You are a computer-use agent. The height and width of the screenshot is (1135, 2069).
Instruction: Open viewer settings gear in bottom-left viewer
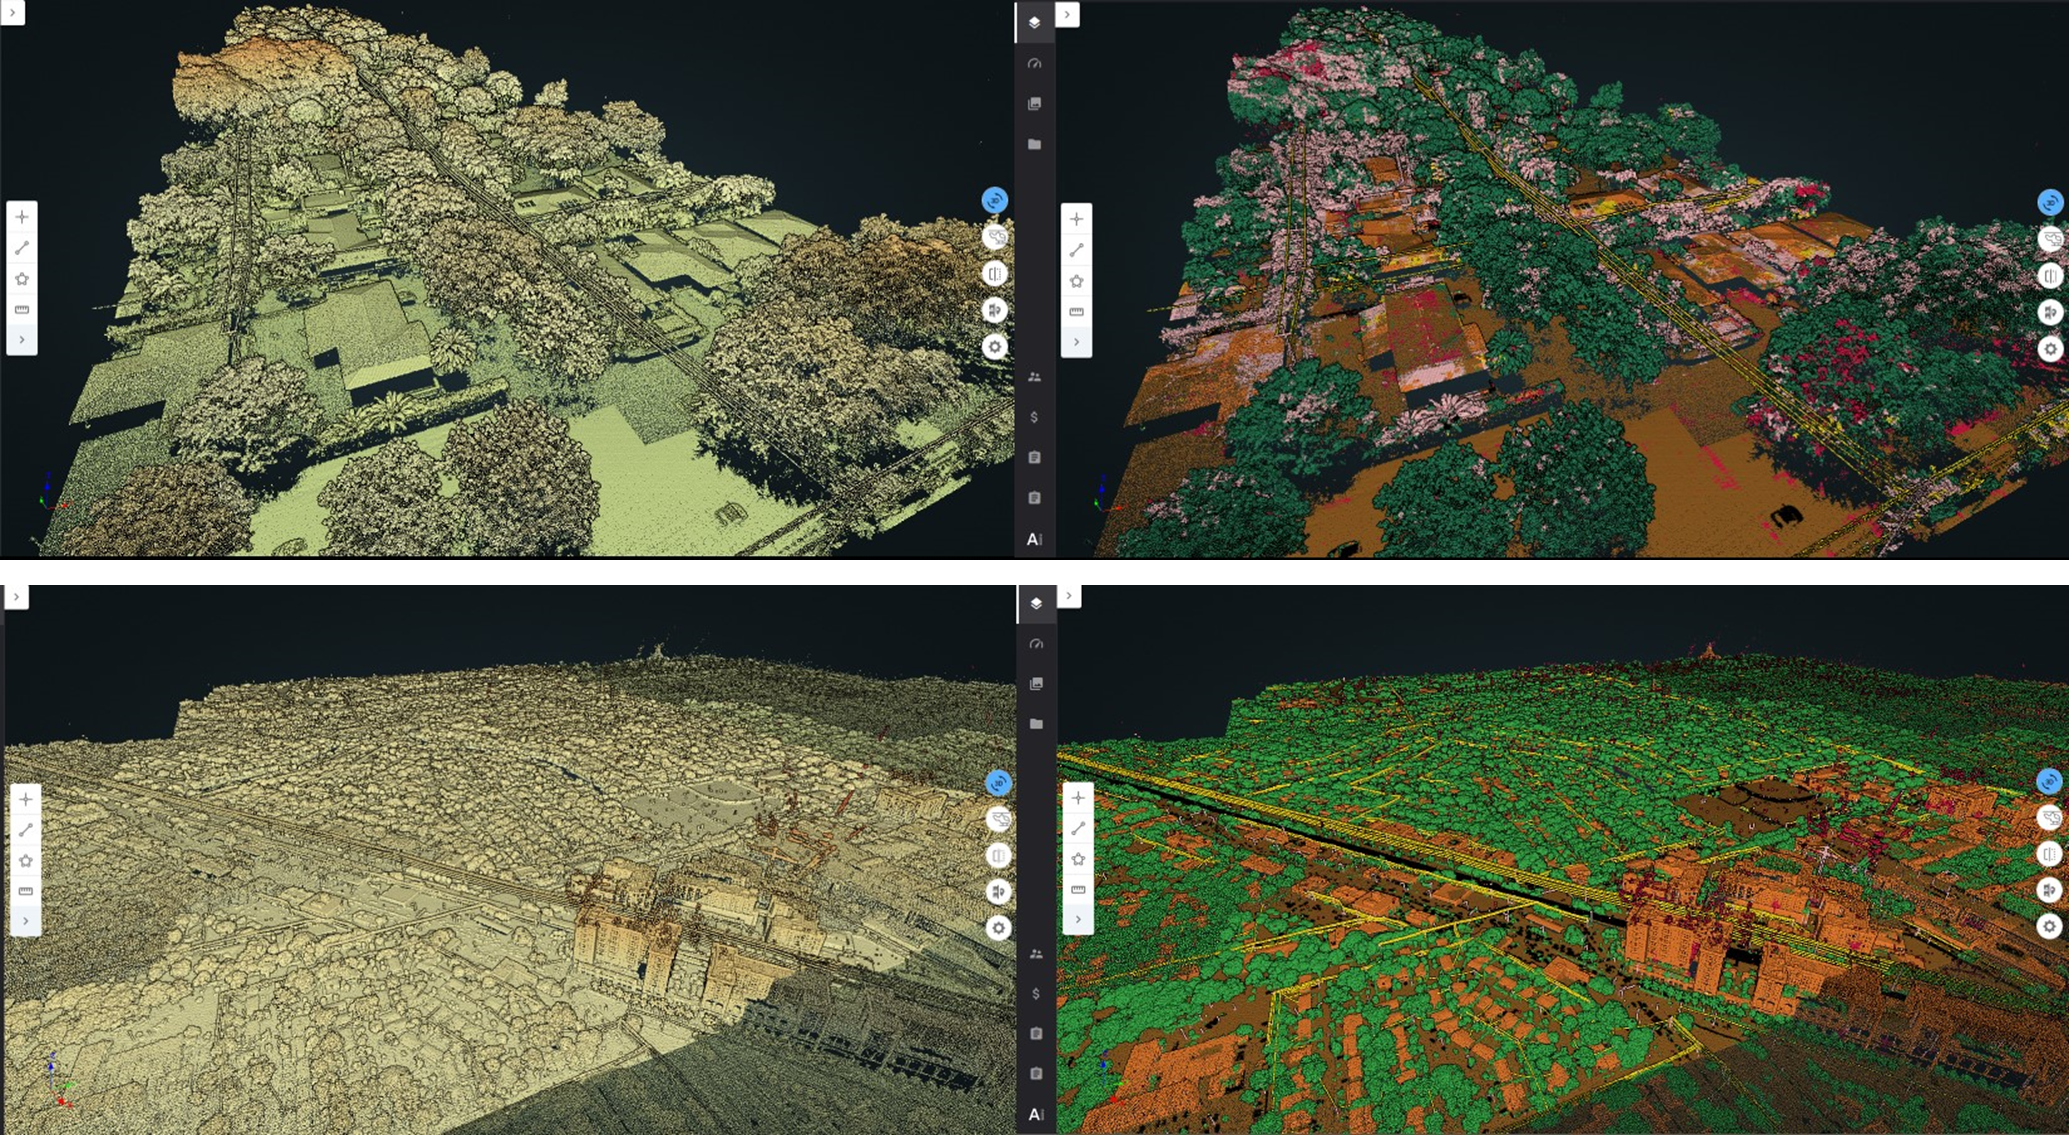coord(998,928)
